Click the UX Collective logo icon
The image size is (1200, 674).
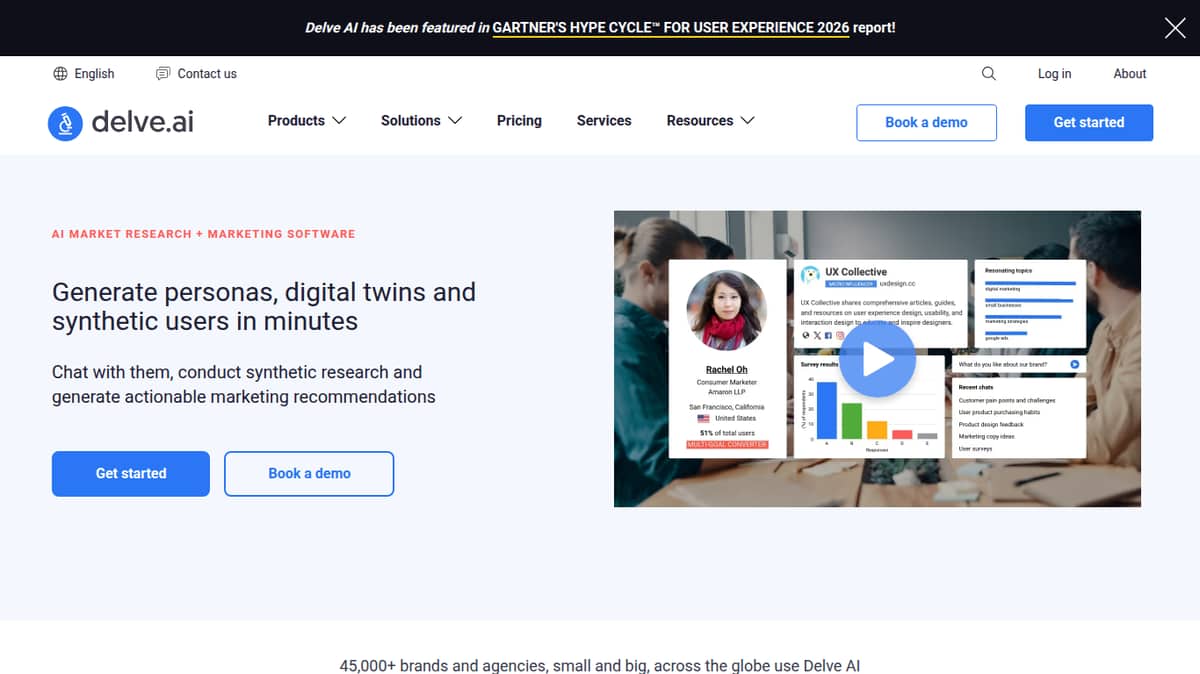(810, 274)
